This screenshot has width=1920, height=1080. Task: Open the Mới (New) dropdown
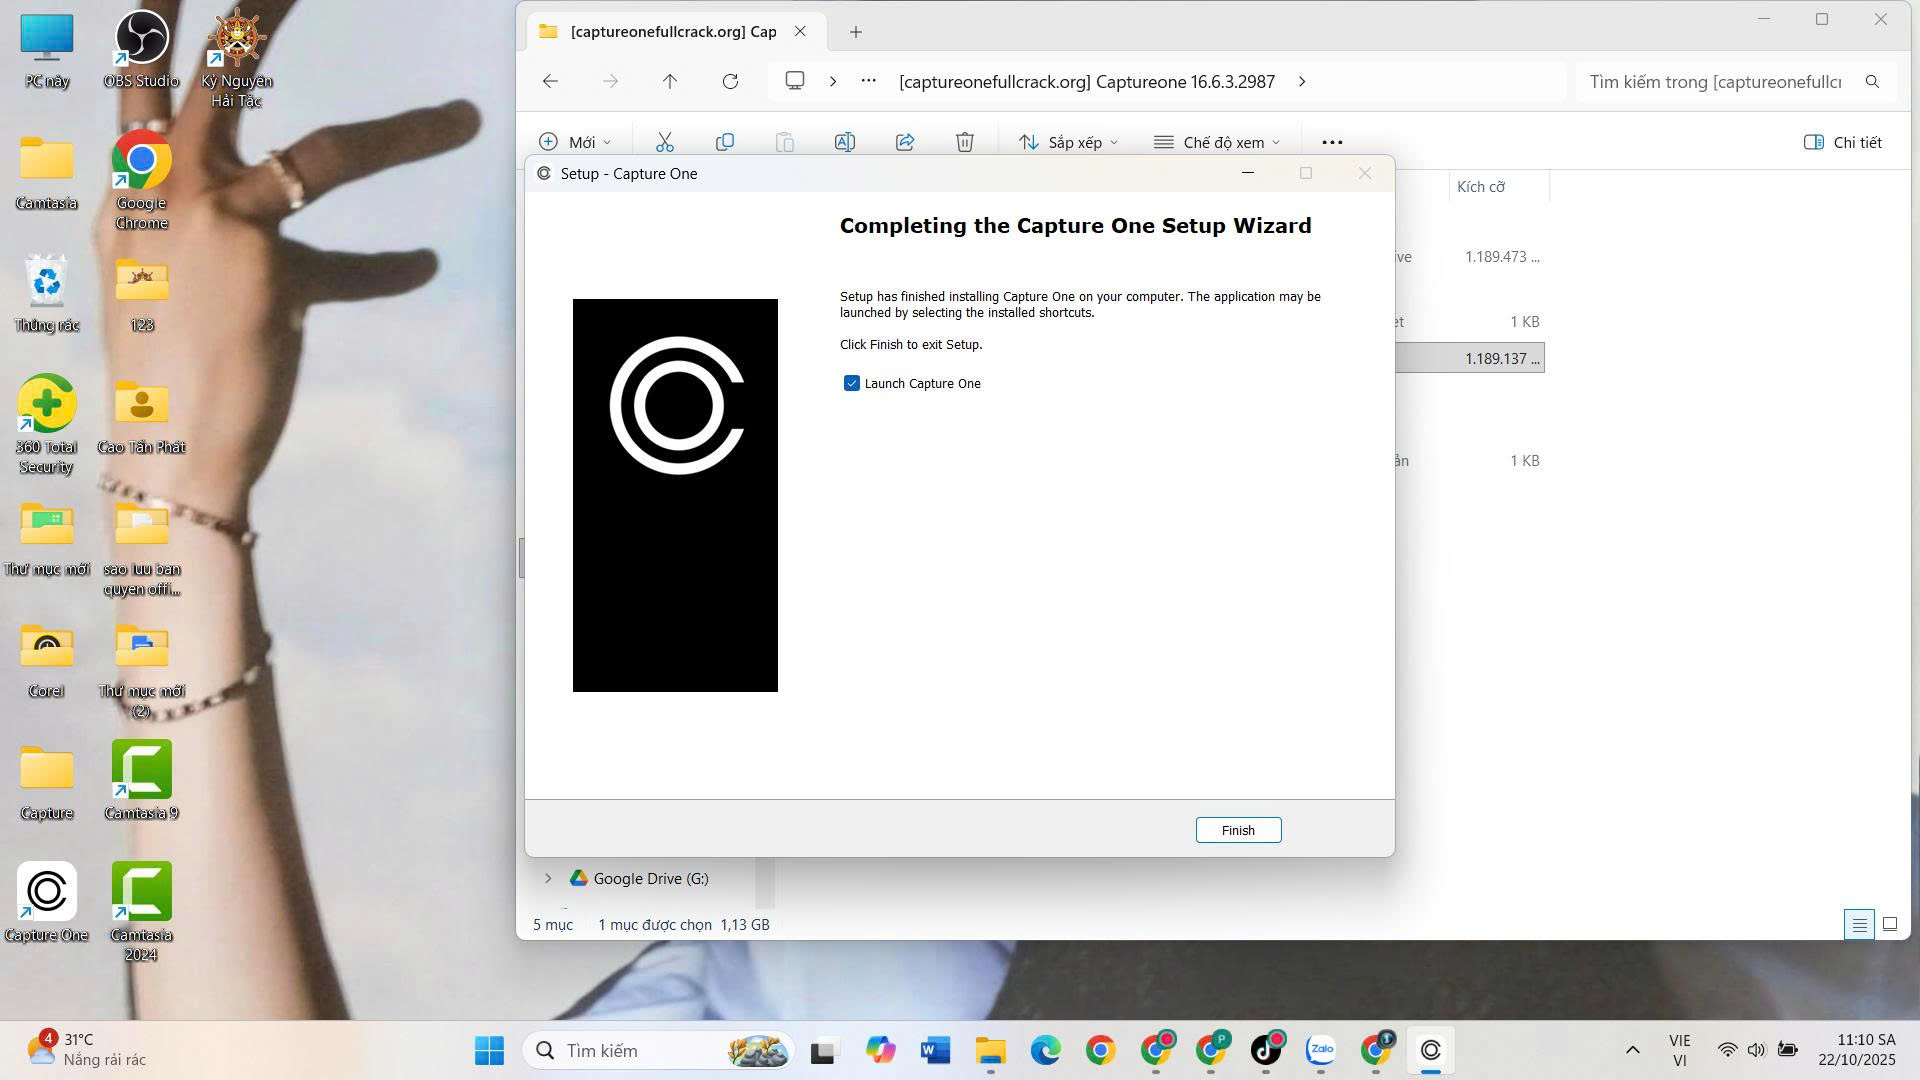(x=575, y=142)
